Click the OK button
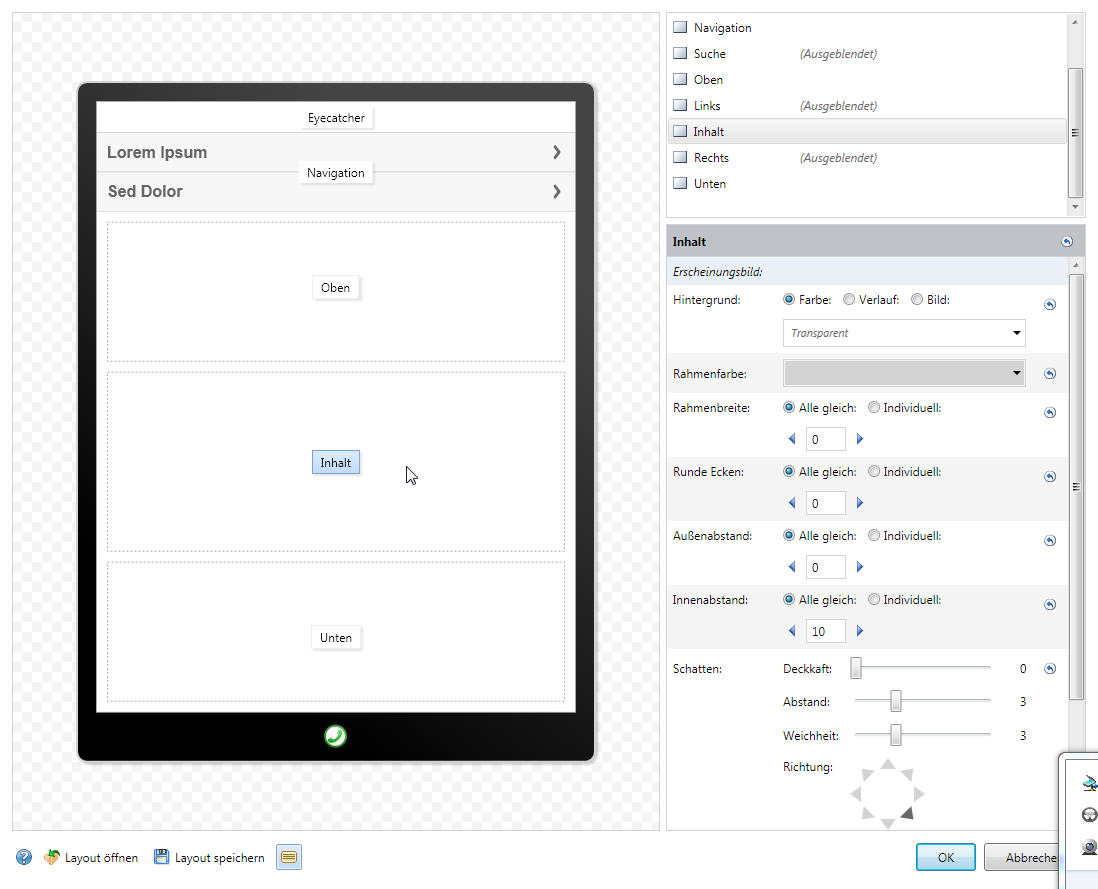This screenshot has width=1098, height=889. click(x=945, y=857)
